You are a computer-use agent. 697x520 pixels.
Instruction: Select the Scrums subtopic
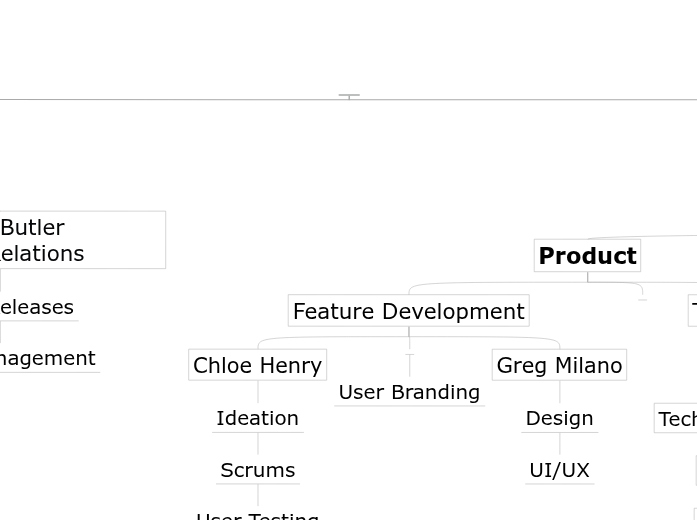click(257, 470)
